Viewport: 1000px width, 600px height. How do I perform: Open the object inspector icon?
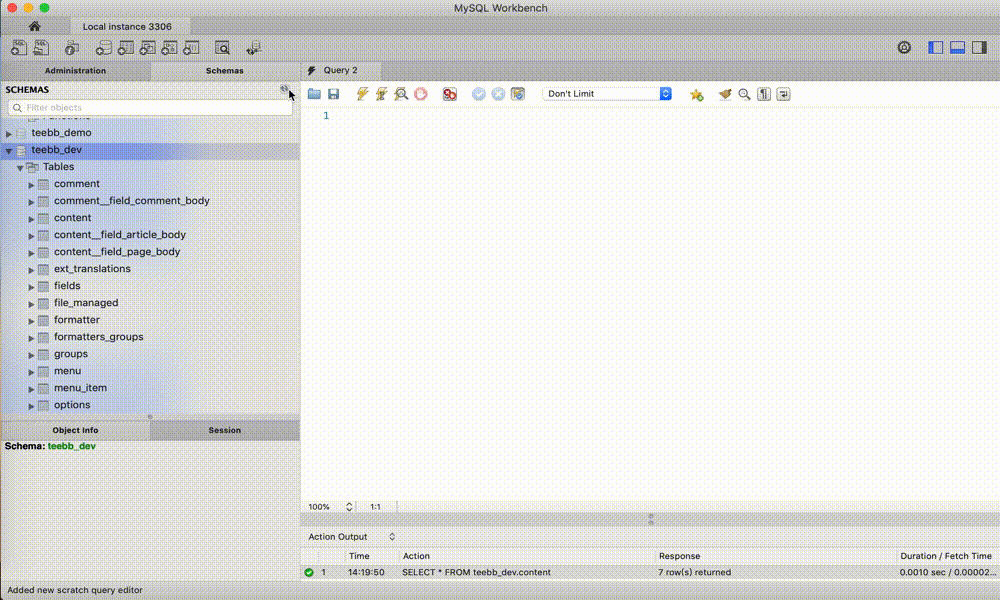coord(71,47)
